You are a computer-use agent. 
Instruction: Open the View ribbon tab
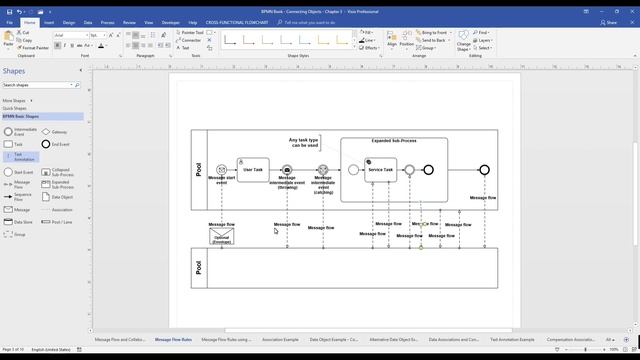pos(149,22)
